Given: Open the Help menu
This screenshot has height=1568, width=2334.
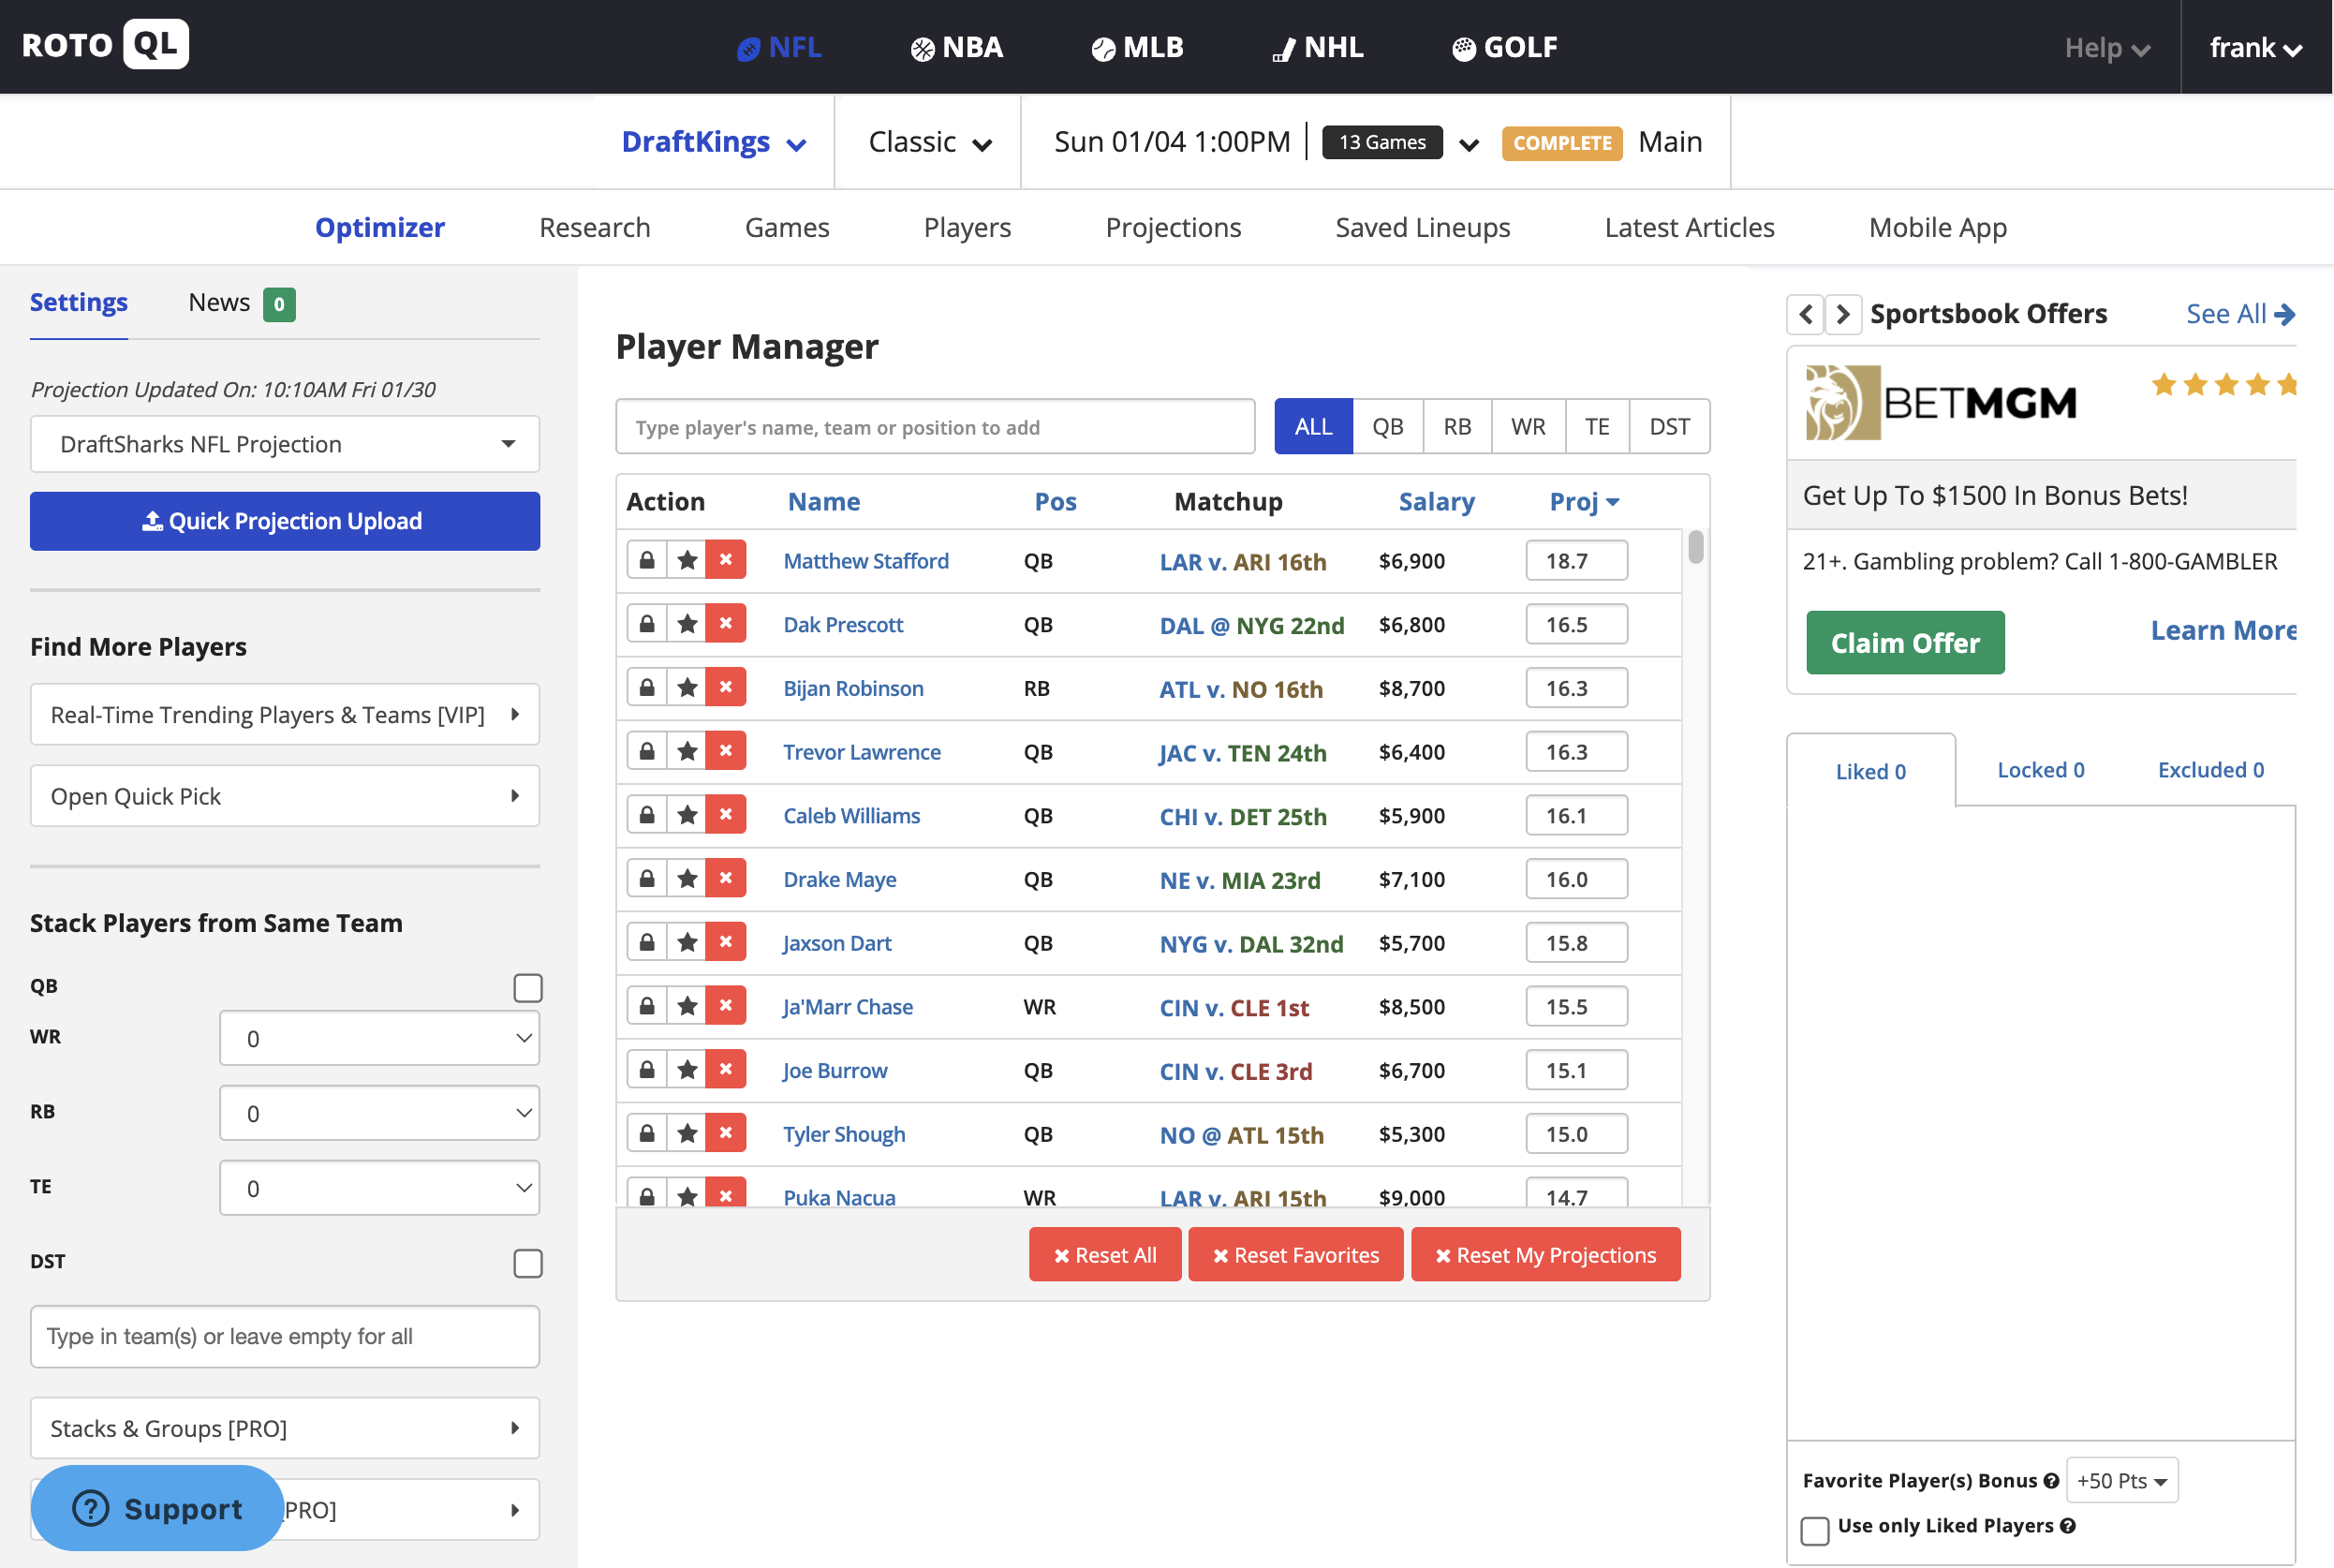Looking at the screenshot, I should point(2107,48).
